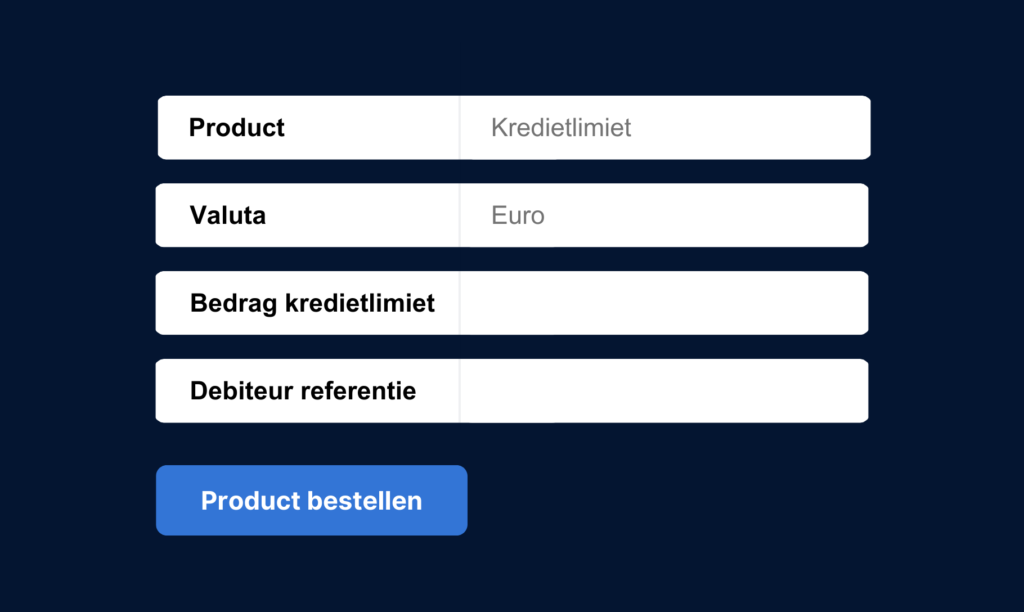The image size is (1024, 612).
Task: Click the Debiteur referentie label
Action: tap(303, 390)
